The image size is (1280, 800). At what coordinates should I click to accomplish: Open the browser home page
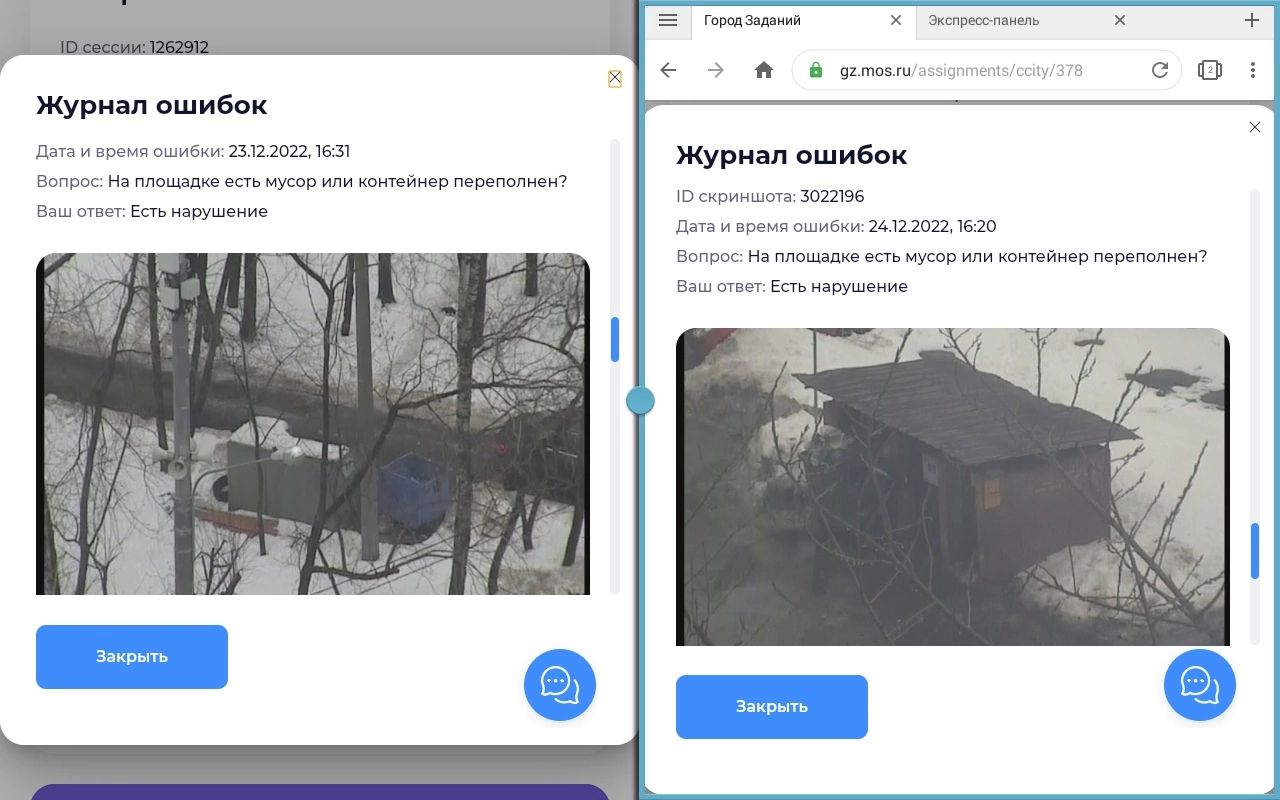[764, 70]
